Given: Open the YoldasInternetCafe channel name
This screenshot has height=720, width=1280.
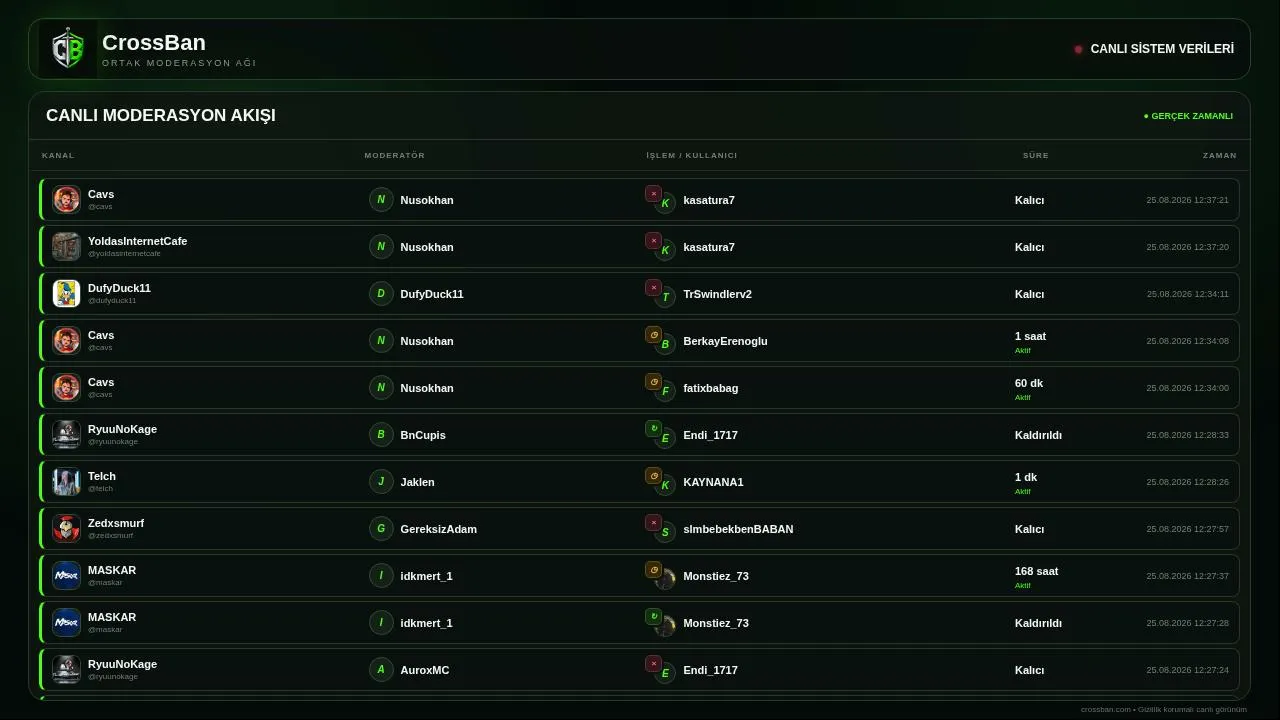Looking at the screenshot, I should pyautogui.click(x=137, y=241).
